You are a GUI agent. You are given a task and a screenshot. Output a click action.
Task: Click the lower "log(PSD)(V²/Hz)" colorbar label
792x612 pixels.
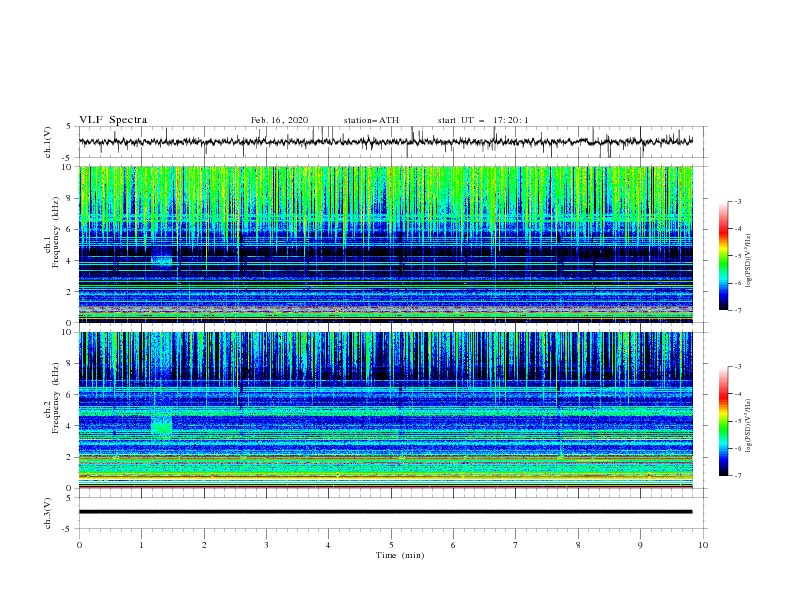pos(749,426)
